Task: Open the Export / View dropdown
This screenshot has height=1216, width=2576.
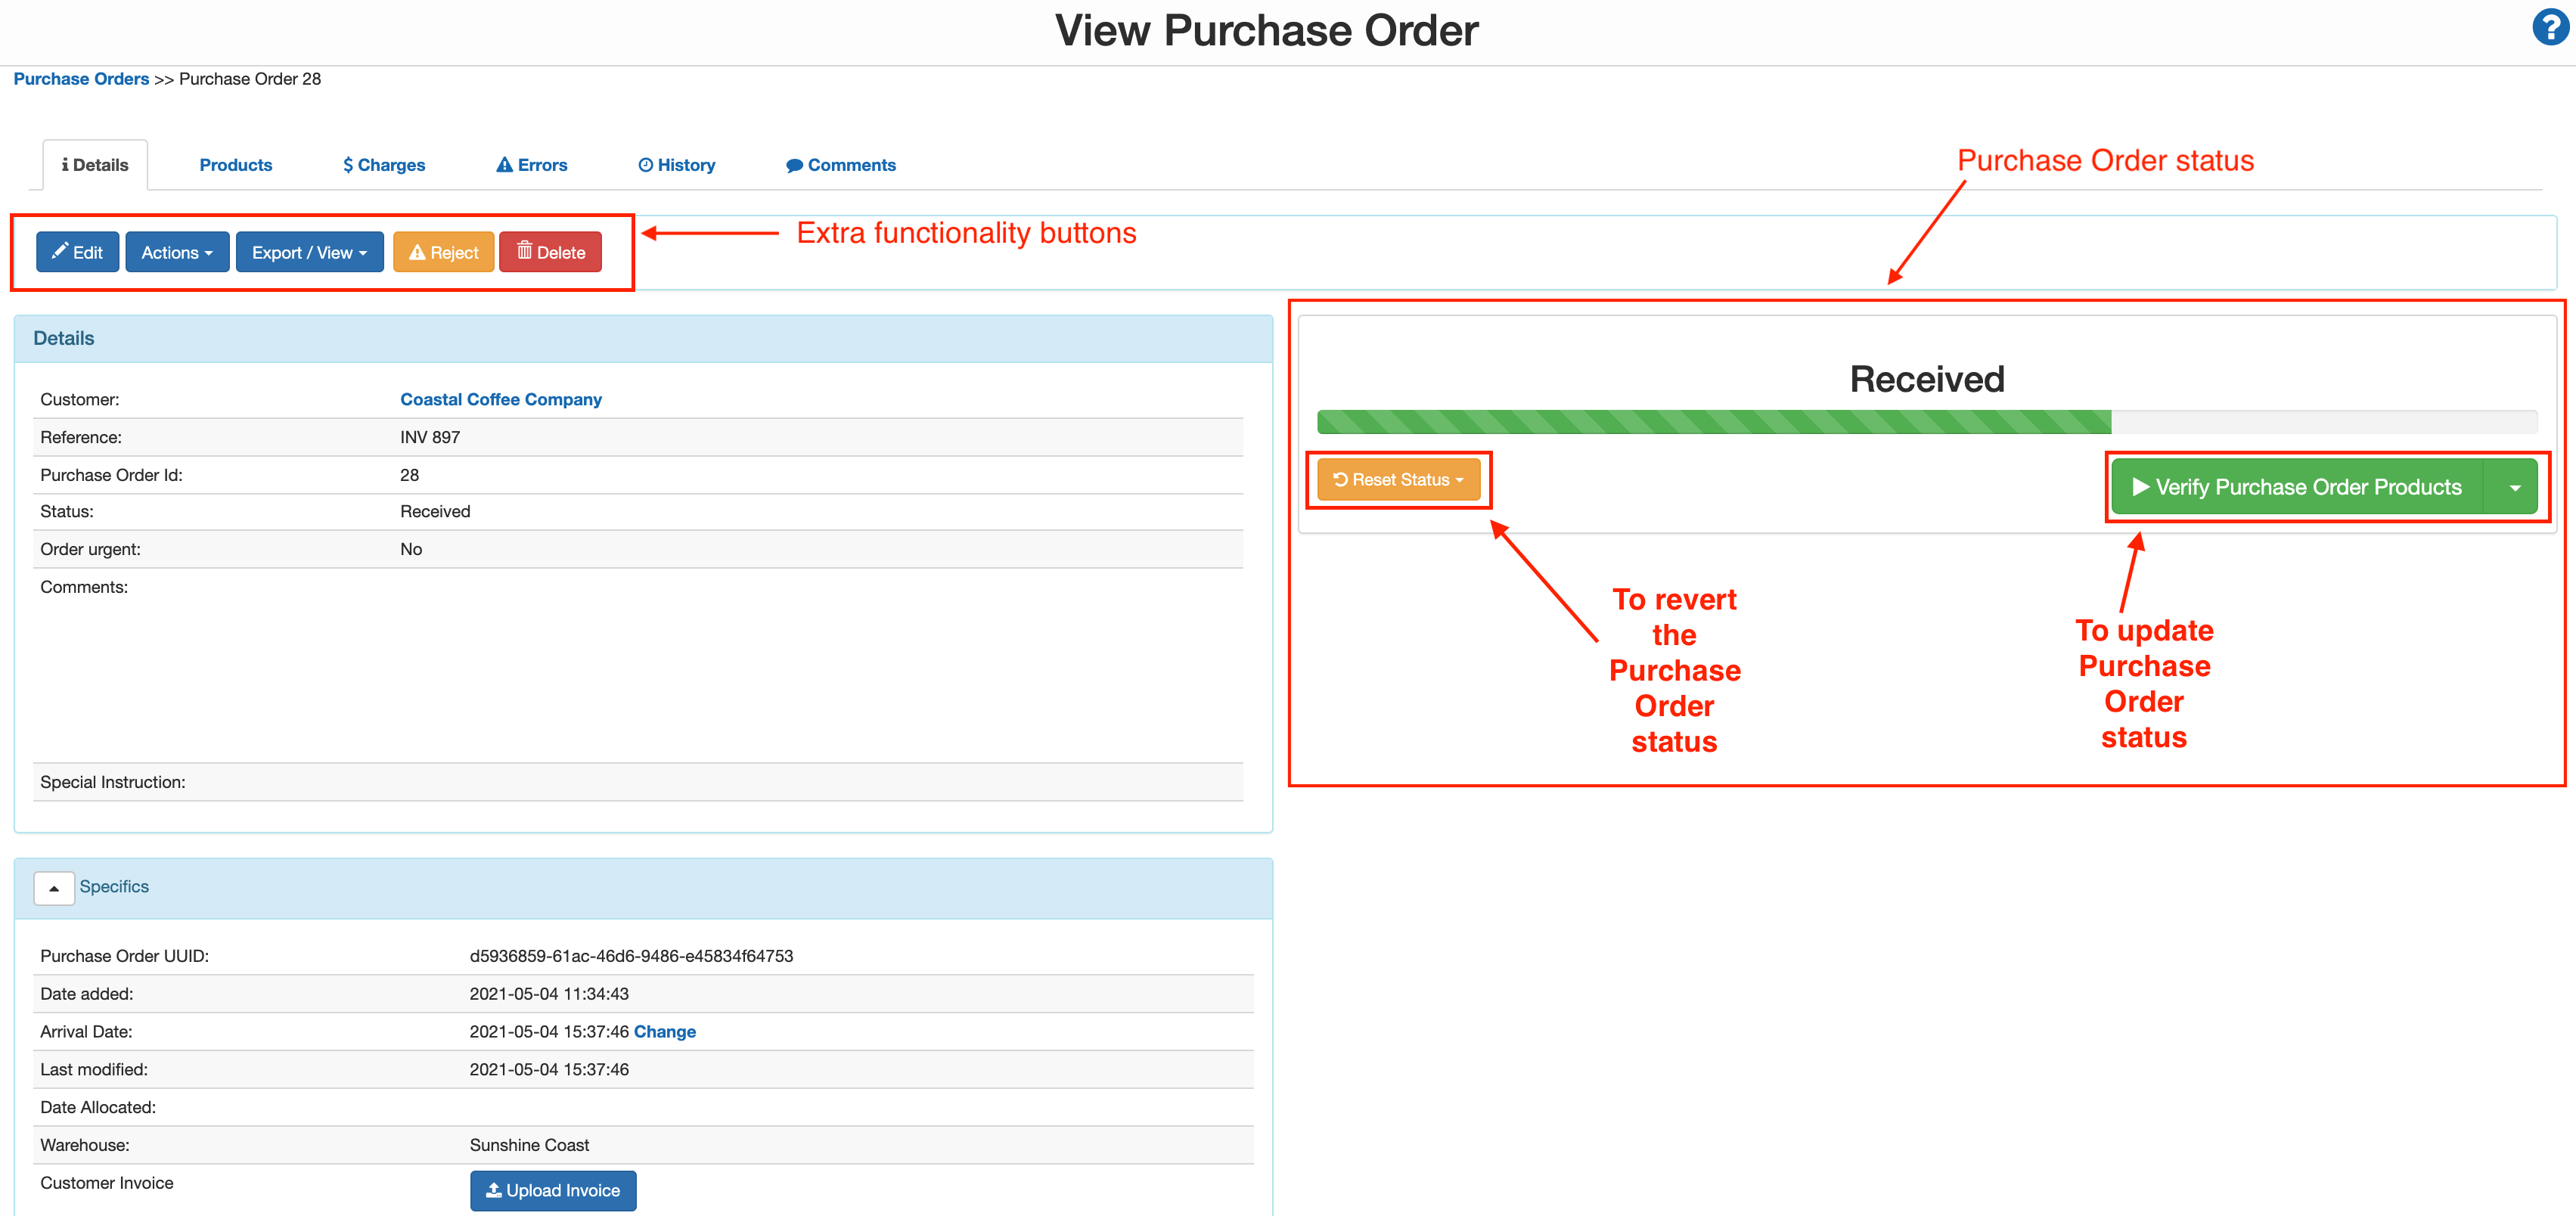Action: pyautogui.click(x=309, y=252)
